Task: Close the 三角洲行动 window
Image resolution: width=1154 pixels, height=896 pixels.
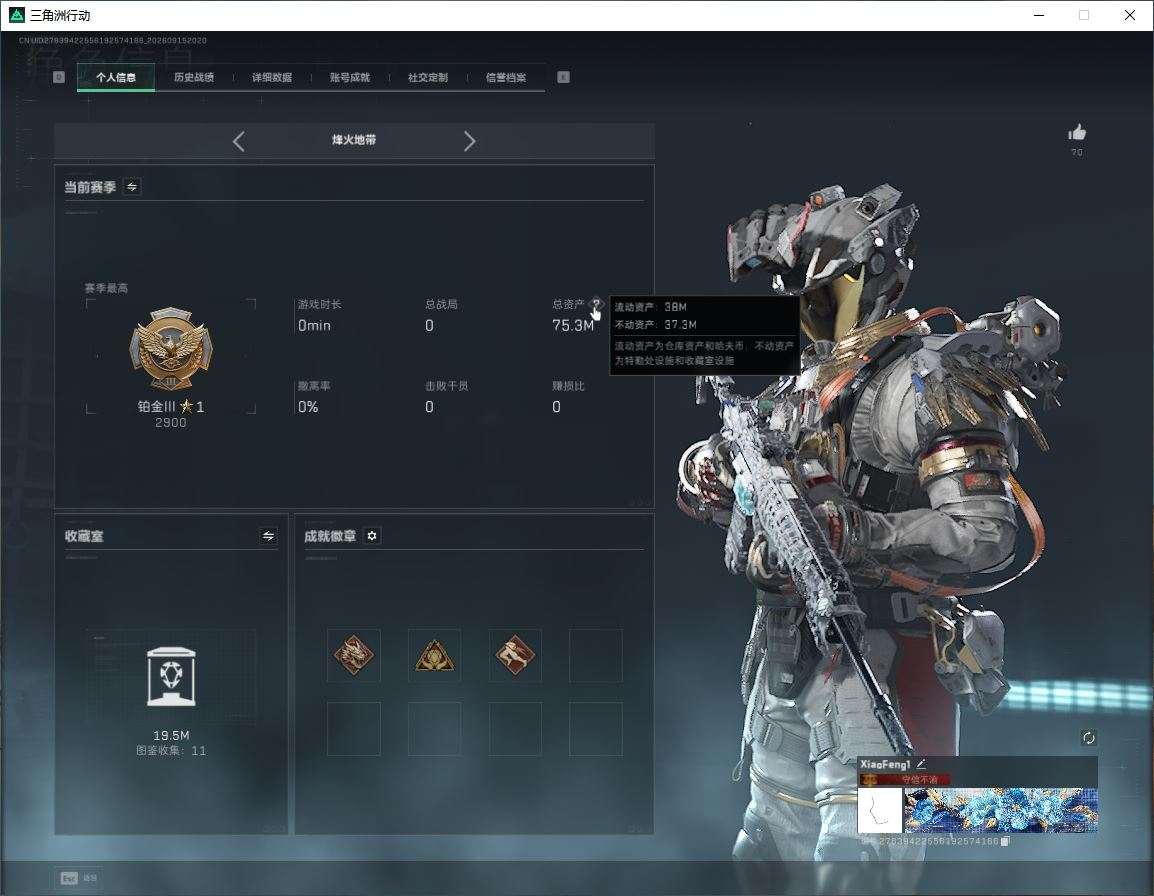Action: pos(1130,15)
